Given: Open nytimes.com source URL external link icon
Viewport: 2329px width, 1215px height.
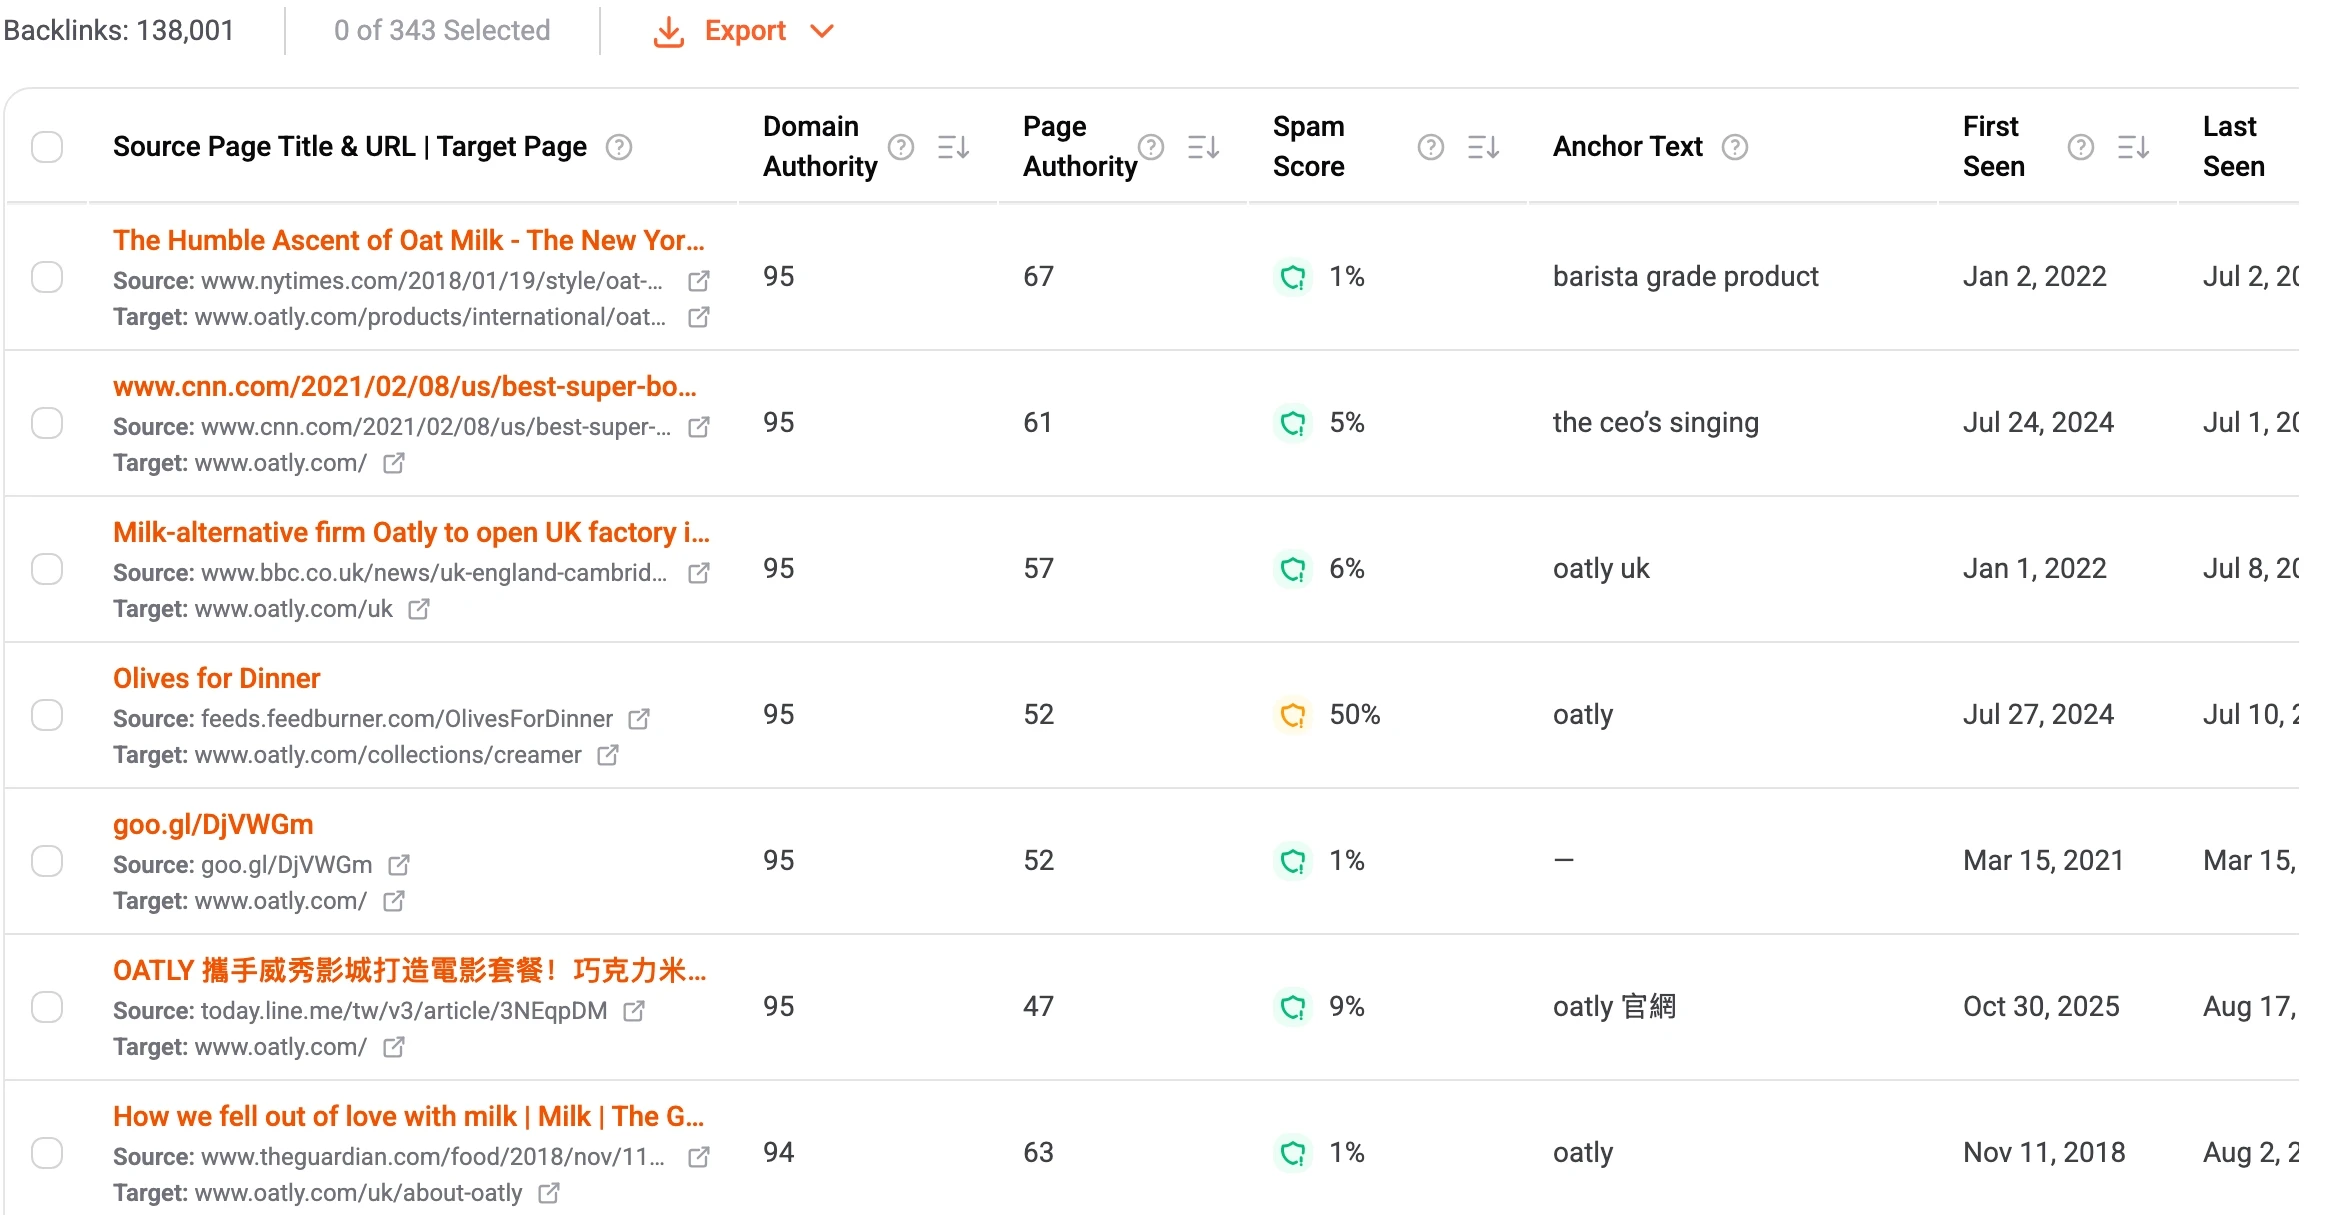Looking at the screenshot, I should [699, 281].
